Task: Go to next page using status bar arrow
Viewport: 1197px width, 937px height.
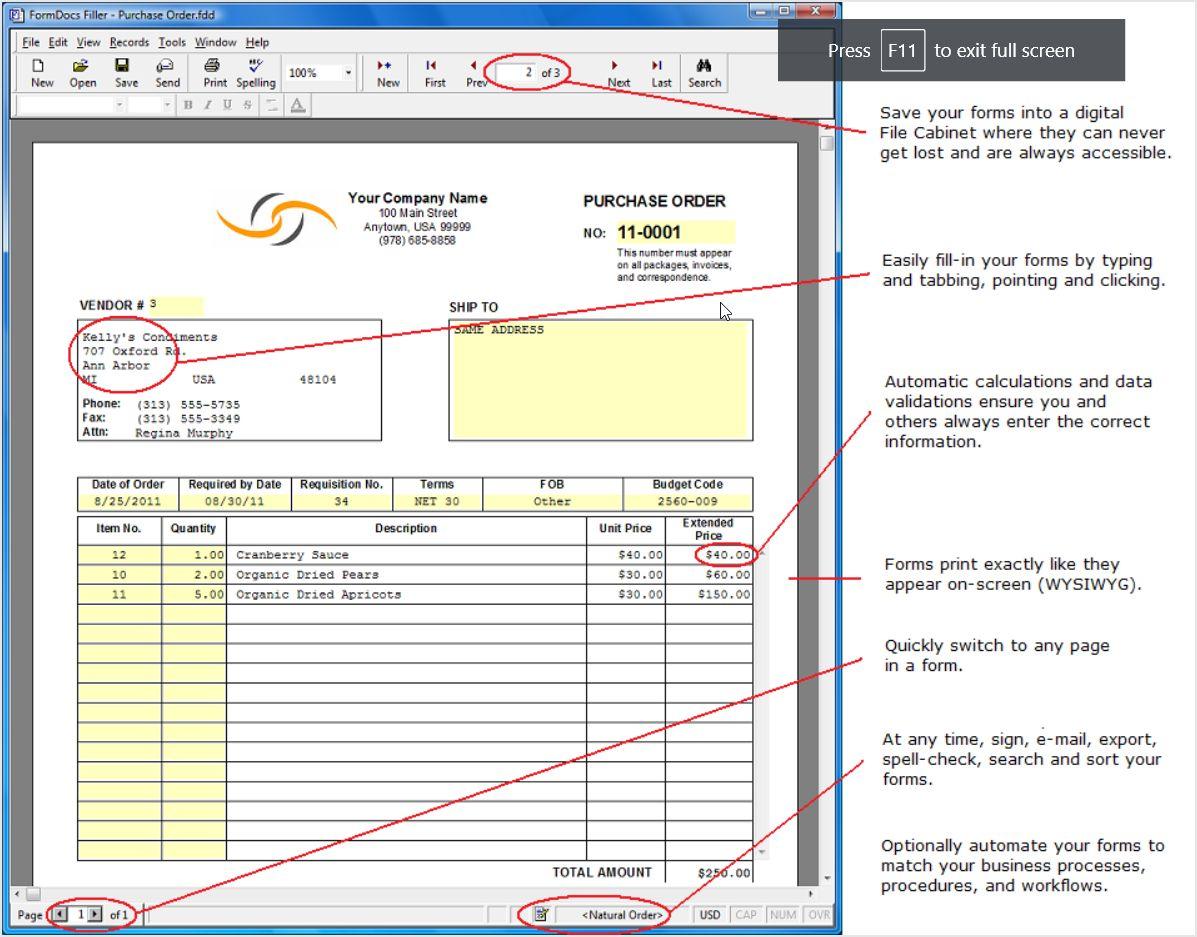Action: click(x=95, y=914)
